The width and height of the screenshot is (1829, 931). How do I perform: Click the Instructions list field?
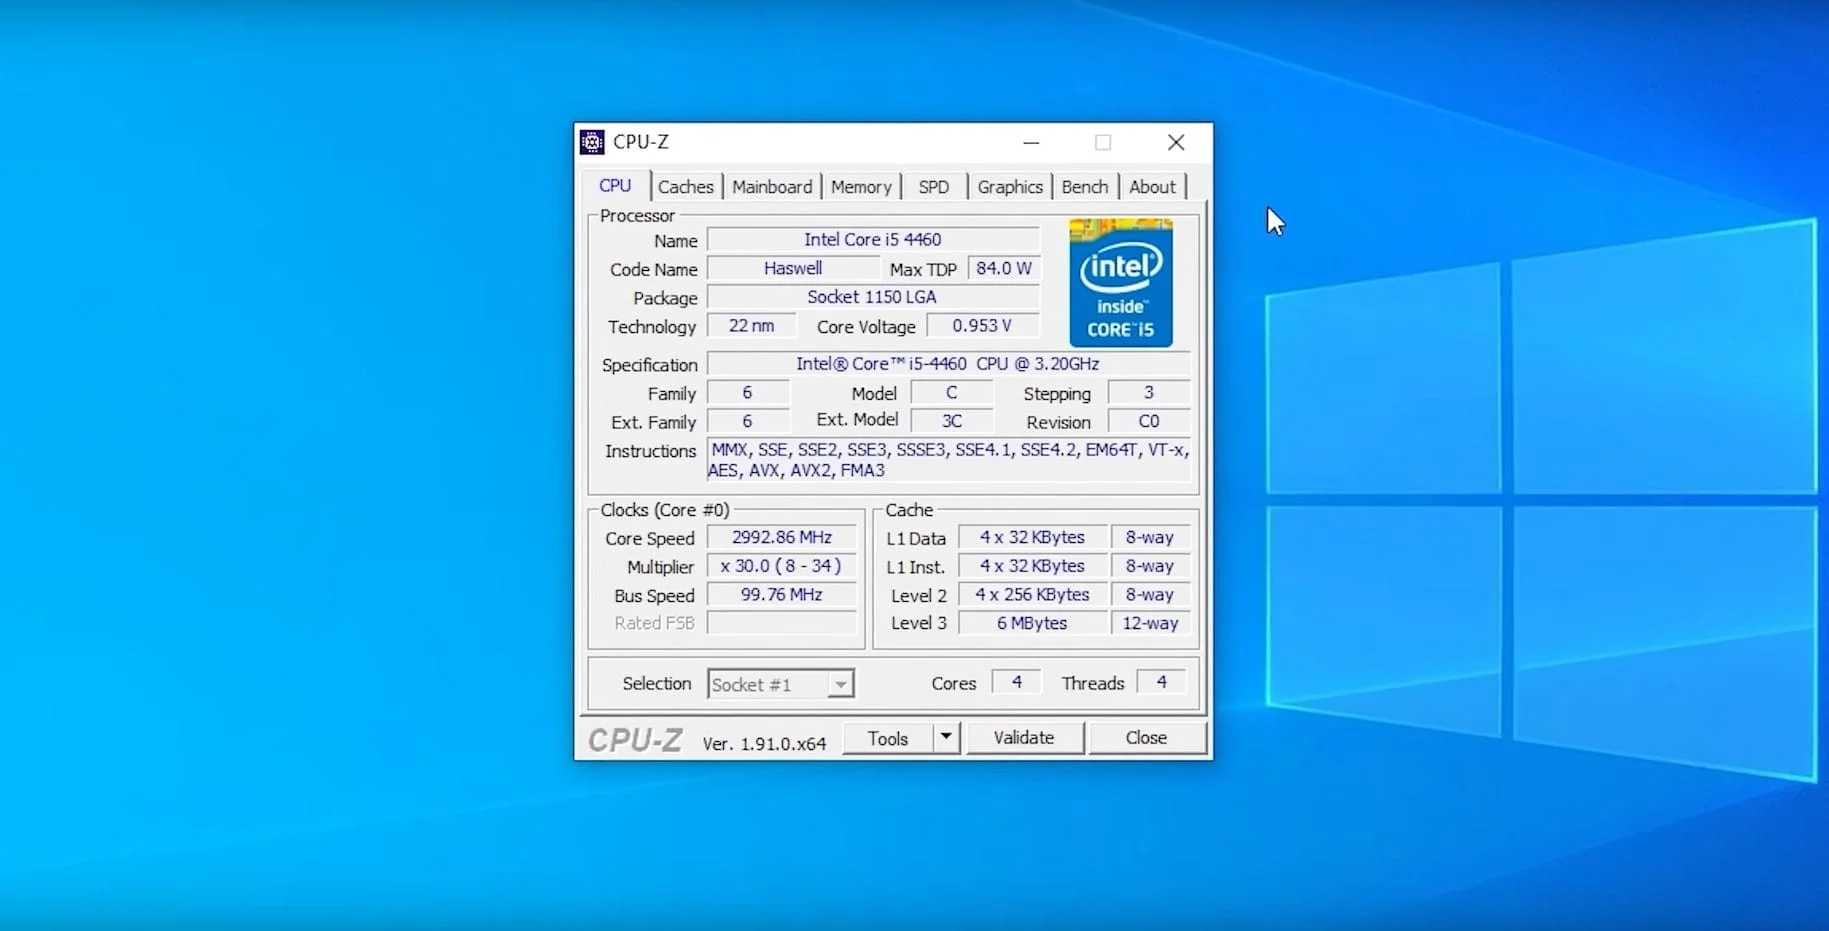pos(949,460)
